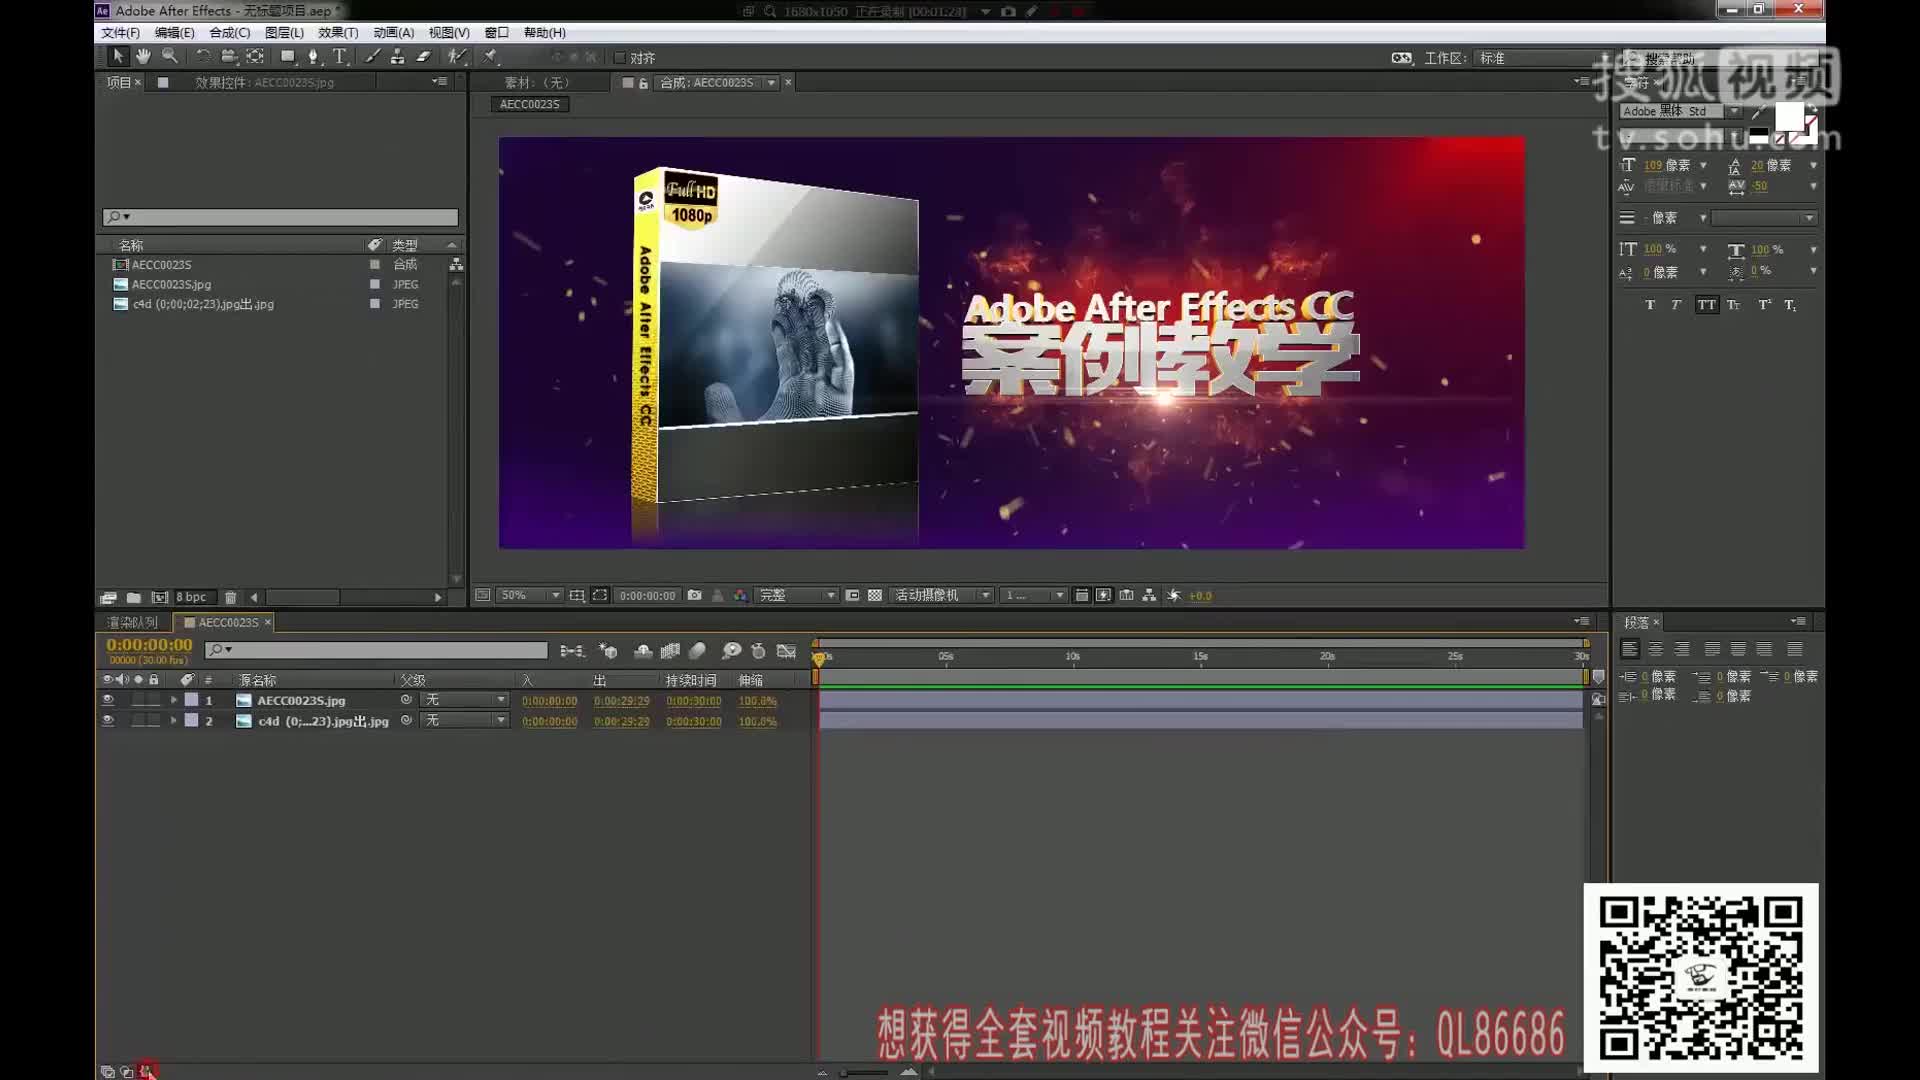Open parent dropdown for layer AECC0023S.jpg
Image resolution: width=1920 pixels, height=1080 pixels.
click(x=464, y=700)
